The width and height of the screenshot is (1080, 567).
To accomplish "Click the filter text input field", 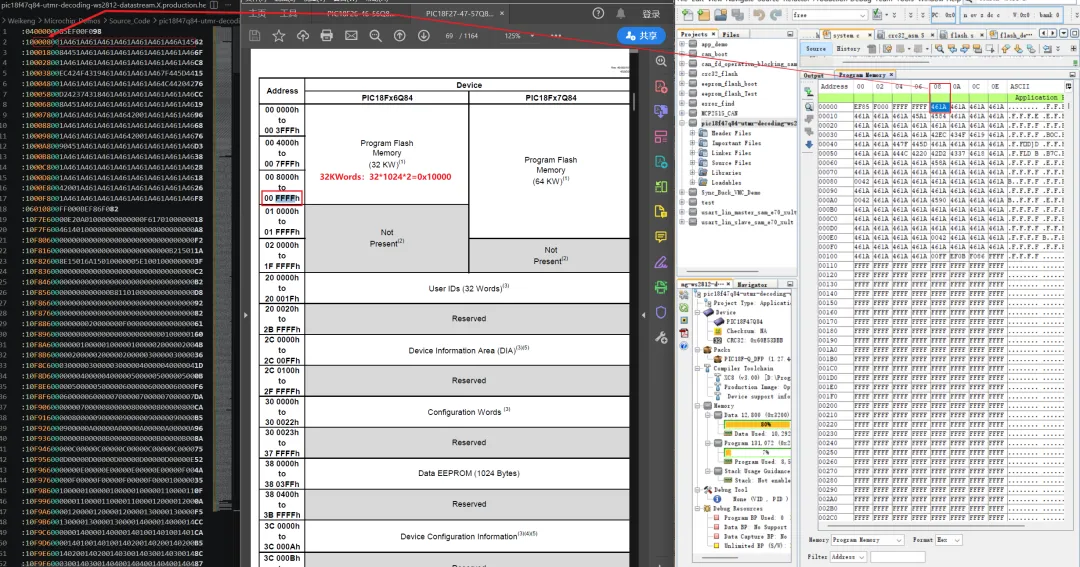I will [x=897, y=557].
